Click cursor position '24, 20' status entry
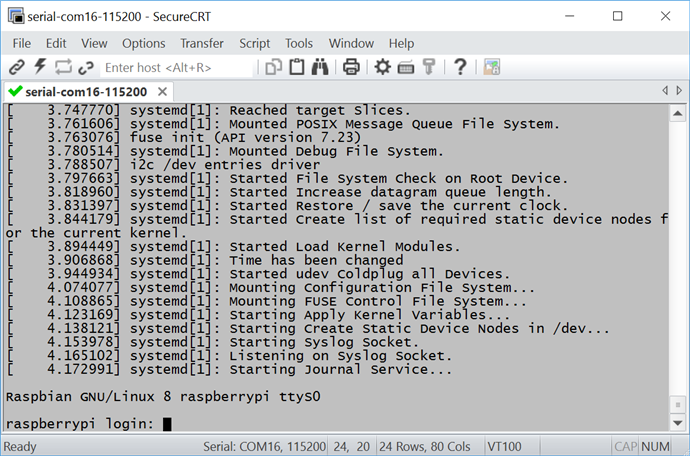 click(x=352, y=447)
